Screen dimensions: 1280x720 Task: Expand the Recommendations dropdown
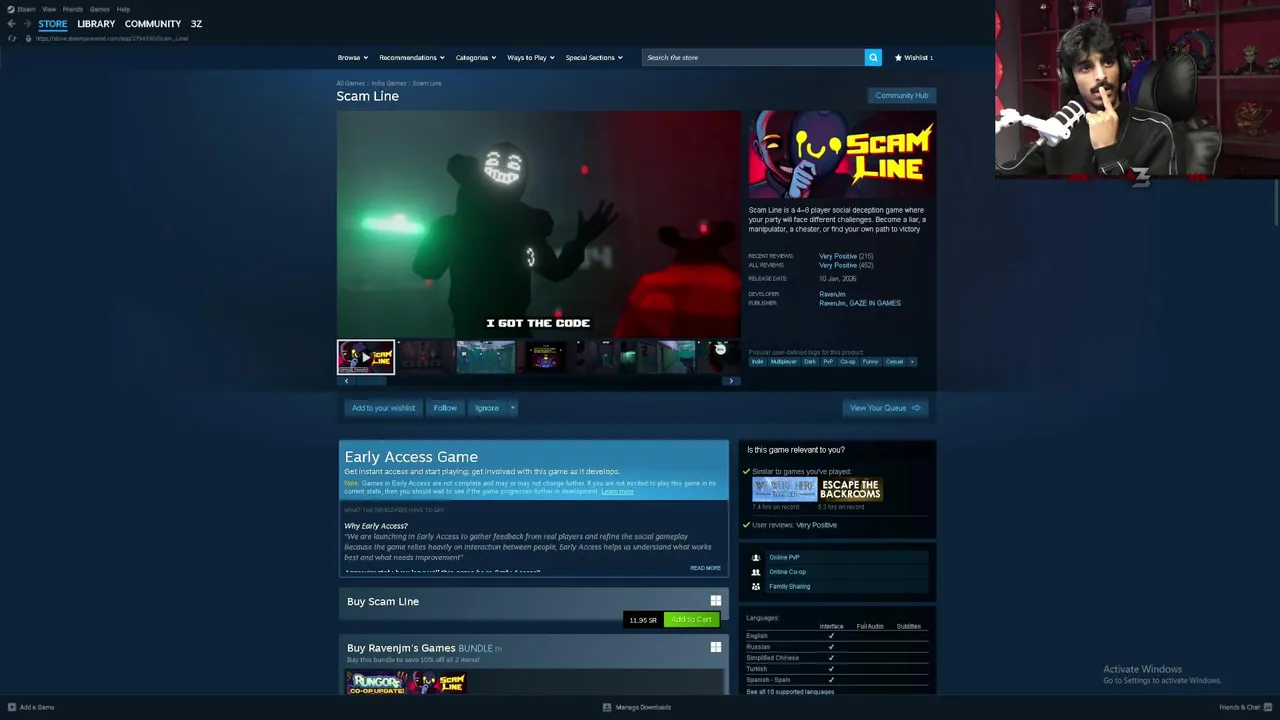pyautogui.click(x=412, y=57)
